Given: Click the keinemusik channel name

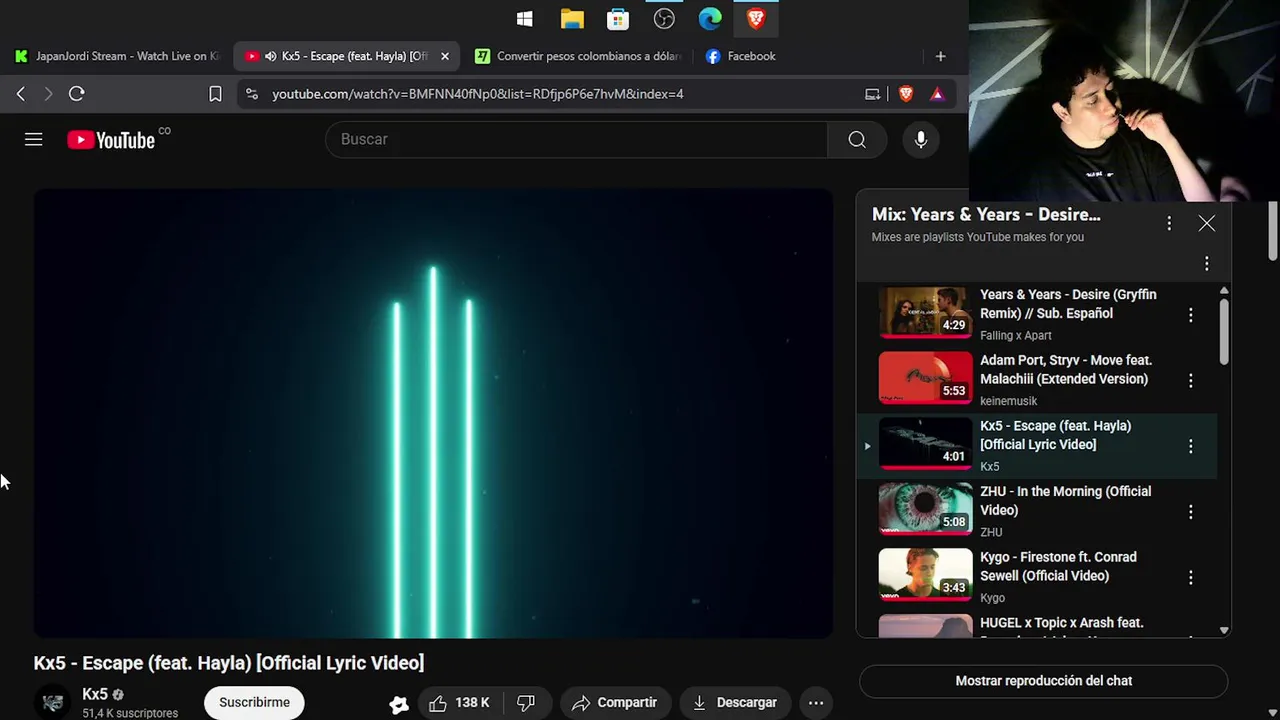Looking at the screenshot, I should point(1008,401).
